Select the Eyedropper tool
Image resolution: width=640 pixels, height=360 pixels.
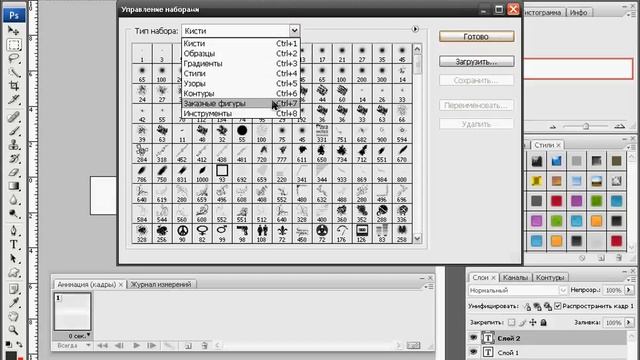click(x=13, y=302)
